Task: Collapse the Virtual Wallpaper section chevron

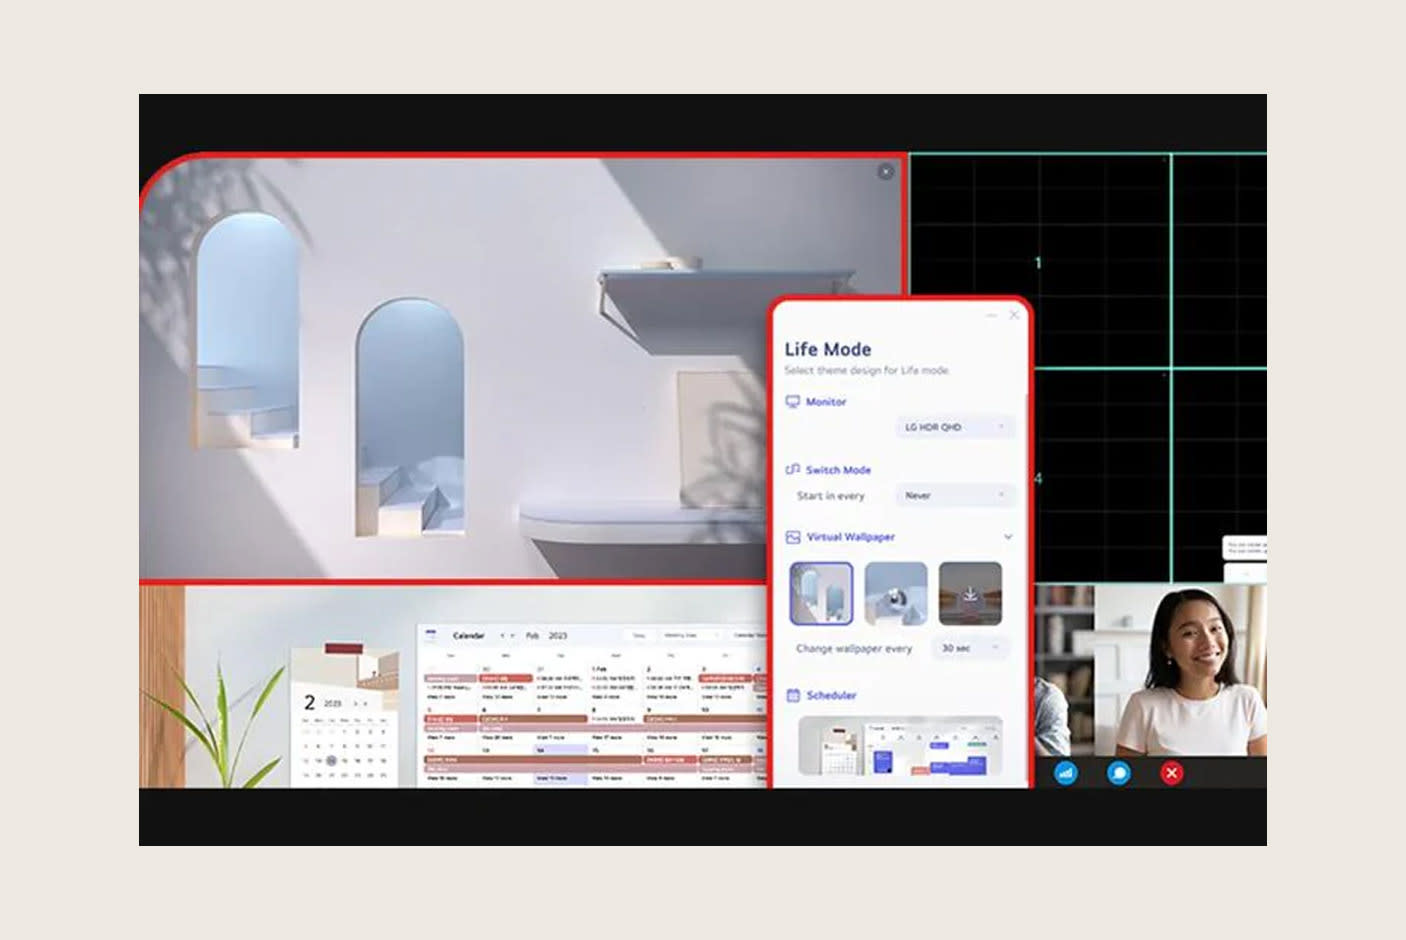Action: tap(1008, 537)
